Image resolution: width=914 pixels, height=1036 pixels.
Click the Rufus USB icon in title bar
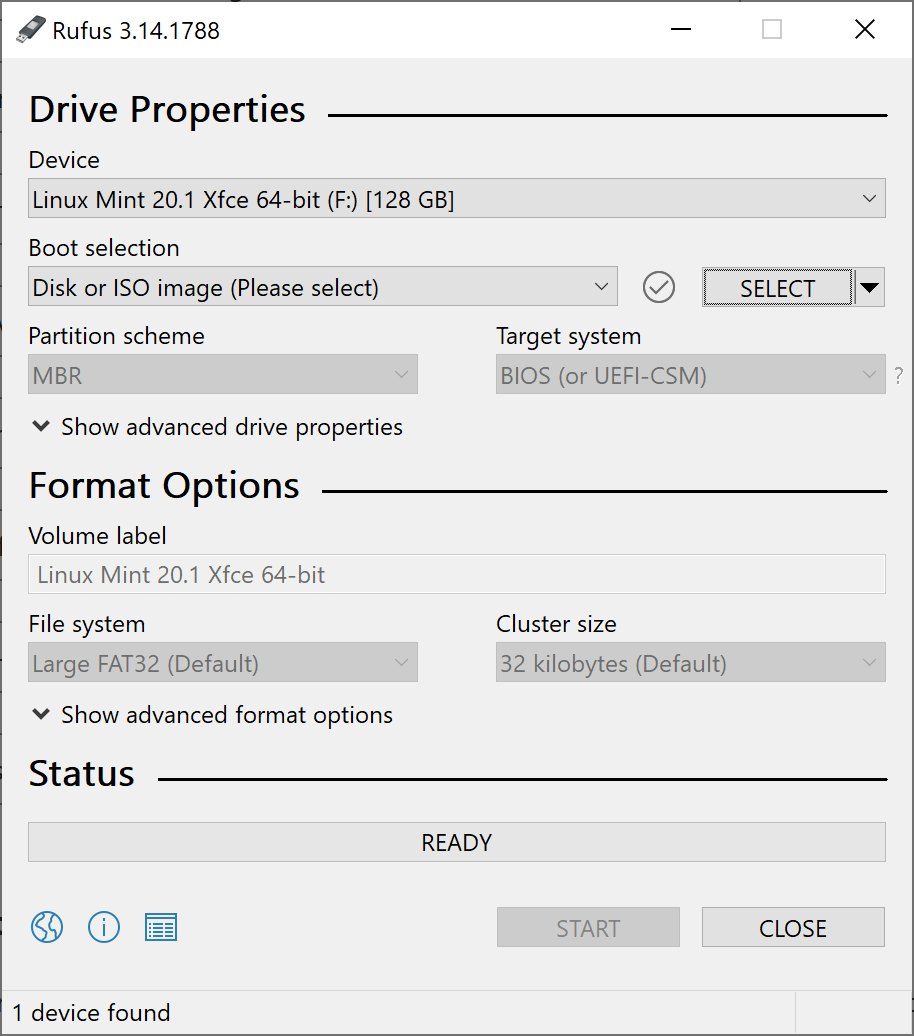point(31,30)
